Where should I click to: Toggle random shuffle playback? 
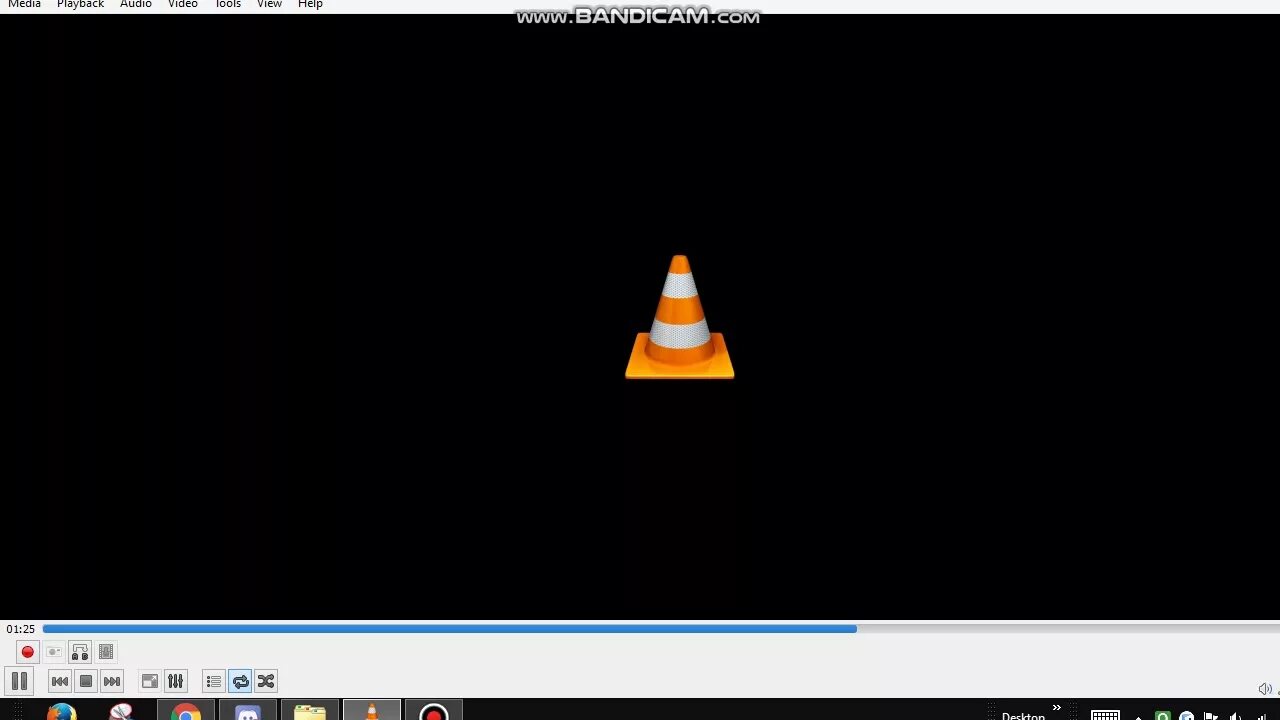point(266,682)
